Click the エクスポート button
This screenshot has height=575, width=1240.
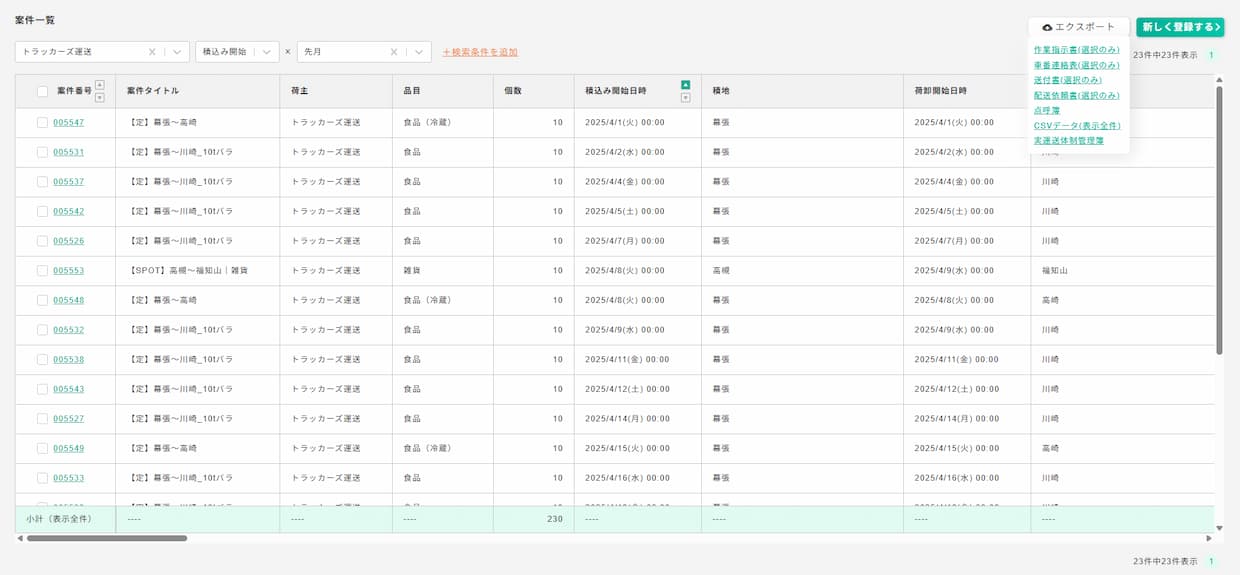click(x=1078, y=27)
